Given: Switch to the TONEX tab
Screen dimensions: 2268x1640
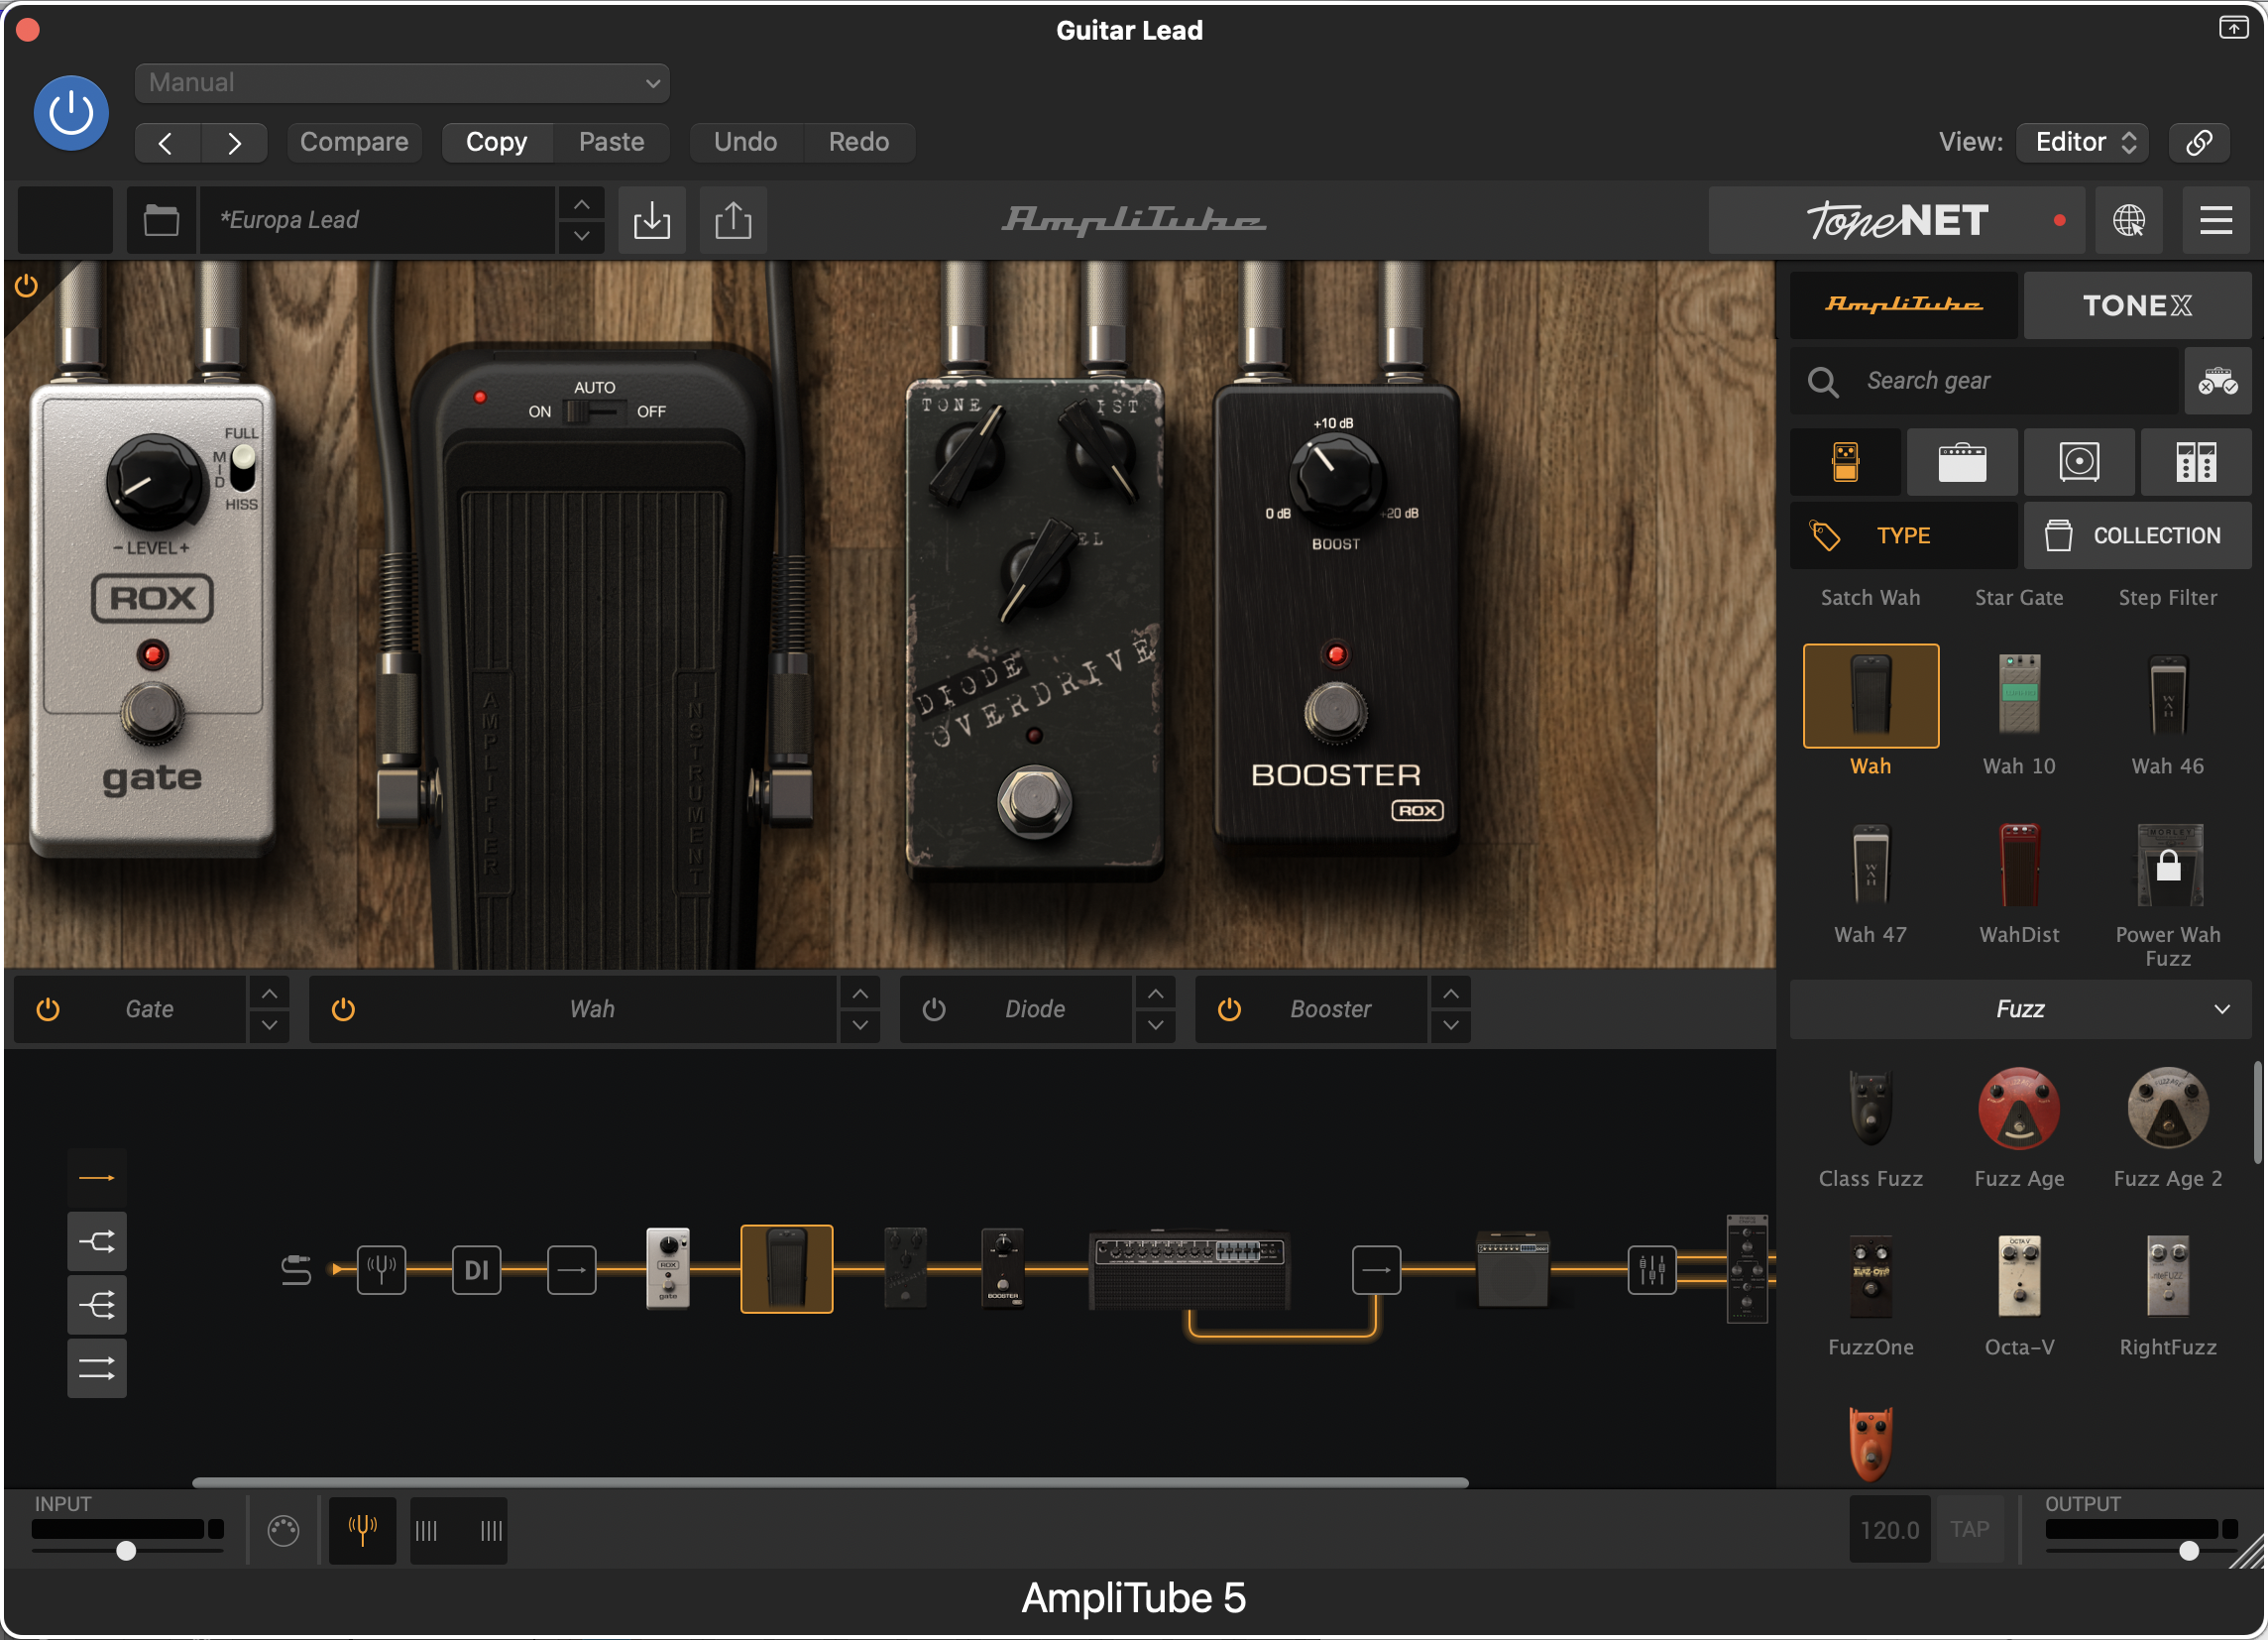Looking at the screenshot, I should (x=2137, y=305).
